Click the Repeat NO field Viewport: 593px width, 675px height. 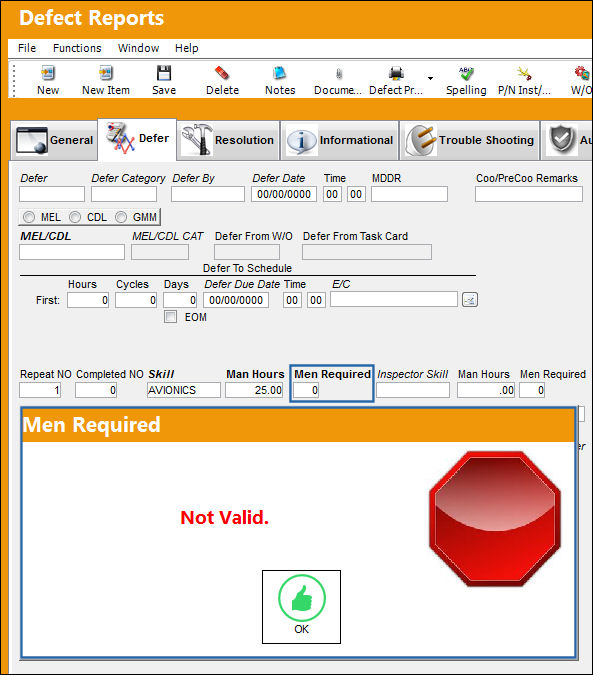pos(40,390)
